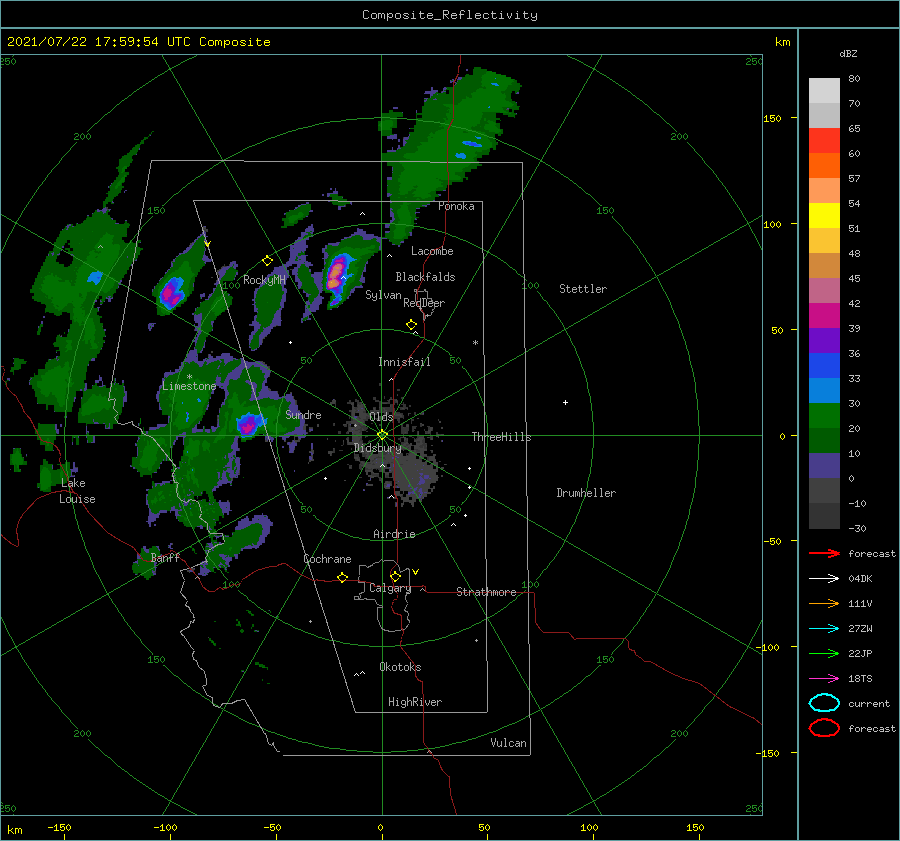Click the Didsbury town label
The image size is (900, 841).
pos(377,448)
